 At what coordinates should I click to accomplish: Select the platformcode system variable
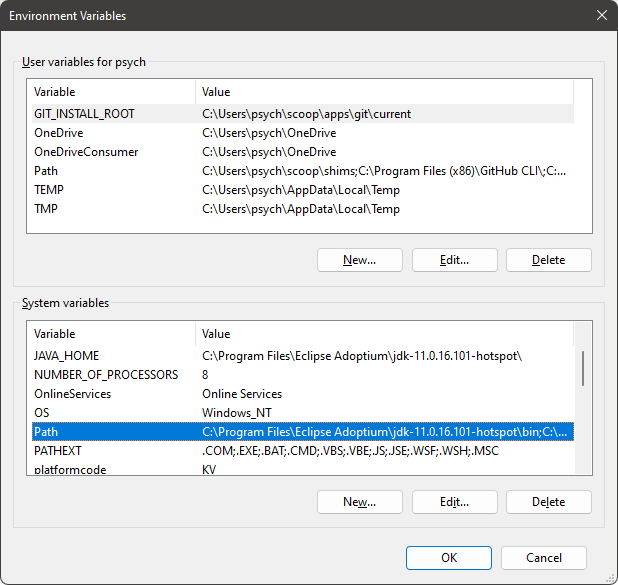pos(303,468)
